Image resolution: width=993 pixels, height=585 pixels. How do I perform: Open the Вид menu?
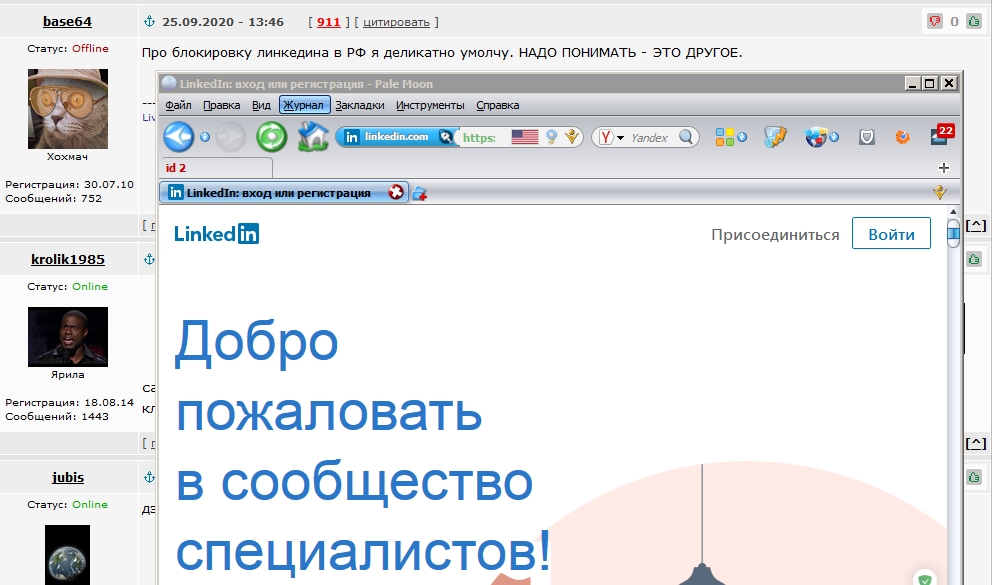[x=261, y=105]
